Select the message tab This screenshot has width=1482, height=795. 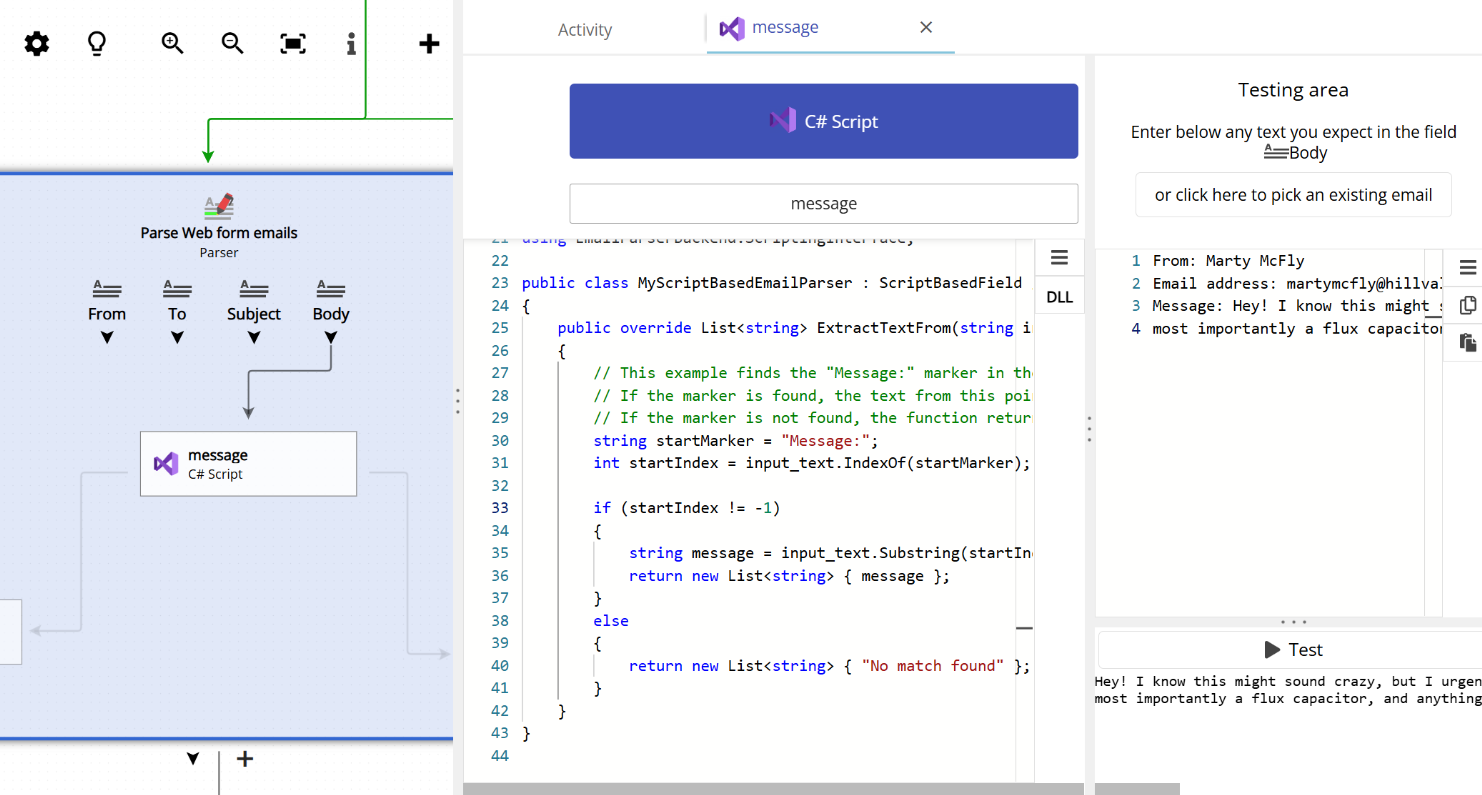pyautogui.click(x=783, y=27)
